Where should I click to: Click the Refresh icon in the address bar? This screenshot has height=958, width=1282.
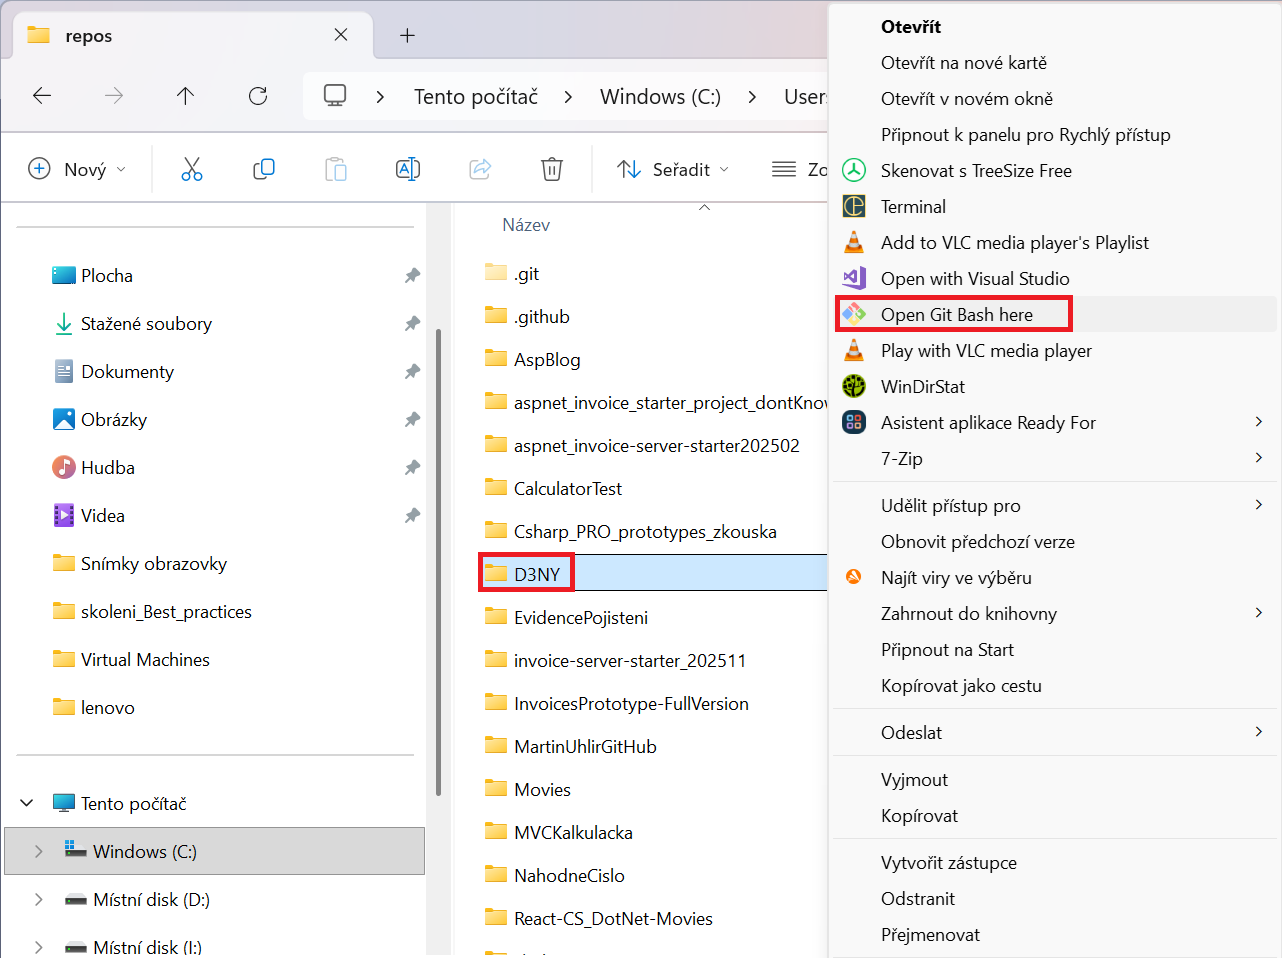point(257,95)
